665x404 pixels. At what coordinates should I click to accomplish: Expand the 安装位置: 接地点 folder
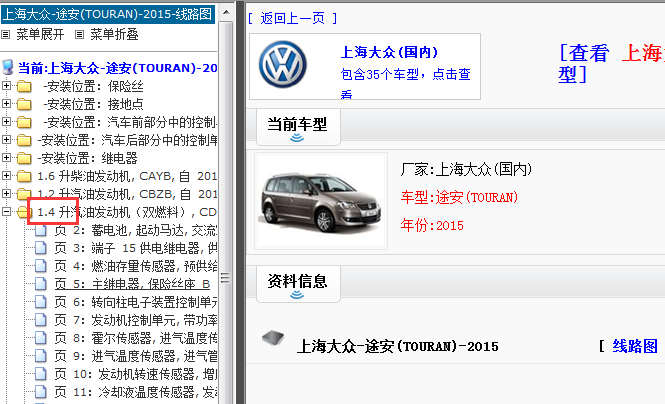click(6, 103)
